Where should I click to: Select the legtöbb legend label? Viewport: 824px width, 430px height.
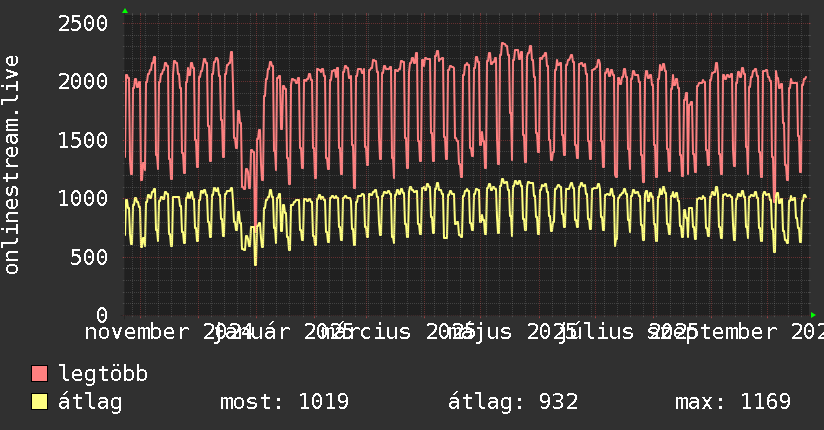point(103,374)
